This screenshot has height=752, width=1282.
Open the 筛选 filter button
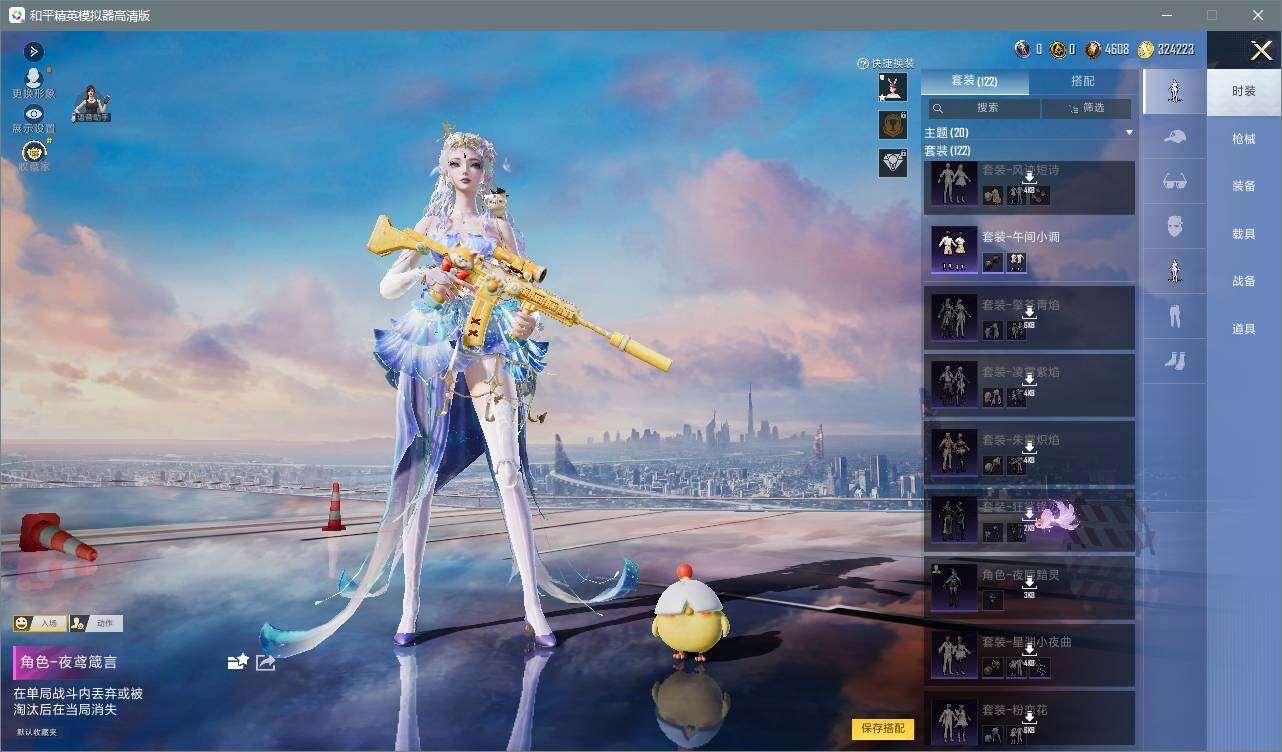(1087, 108)
